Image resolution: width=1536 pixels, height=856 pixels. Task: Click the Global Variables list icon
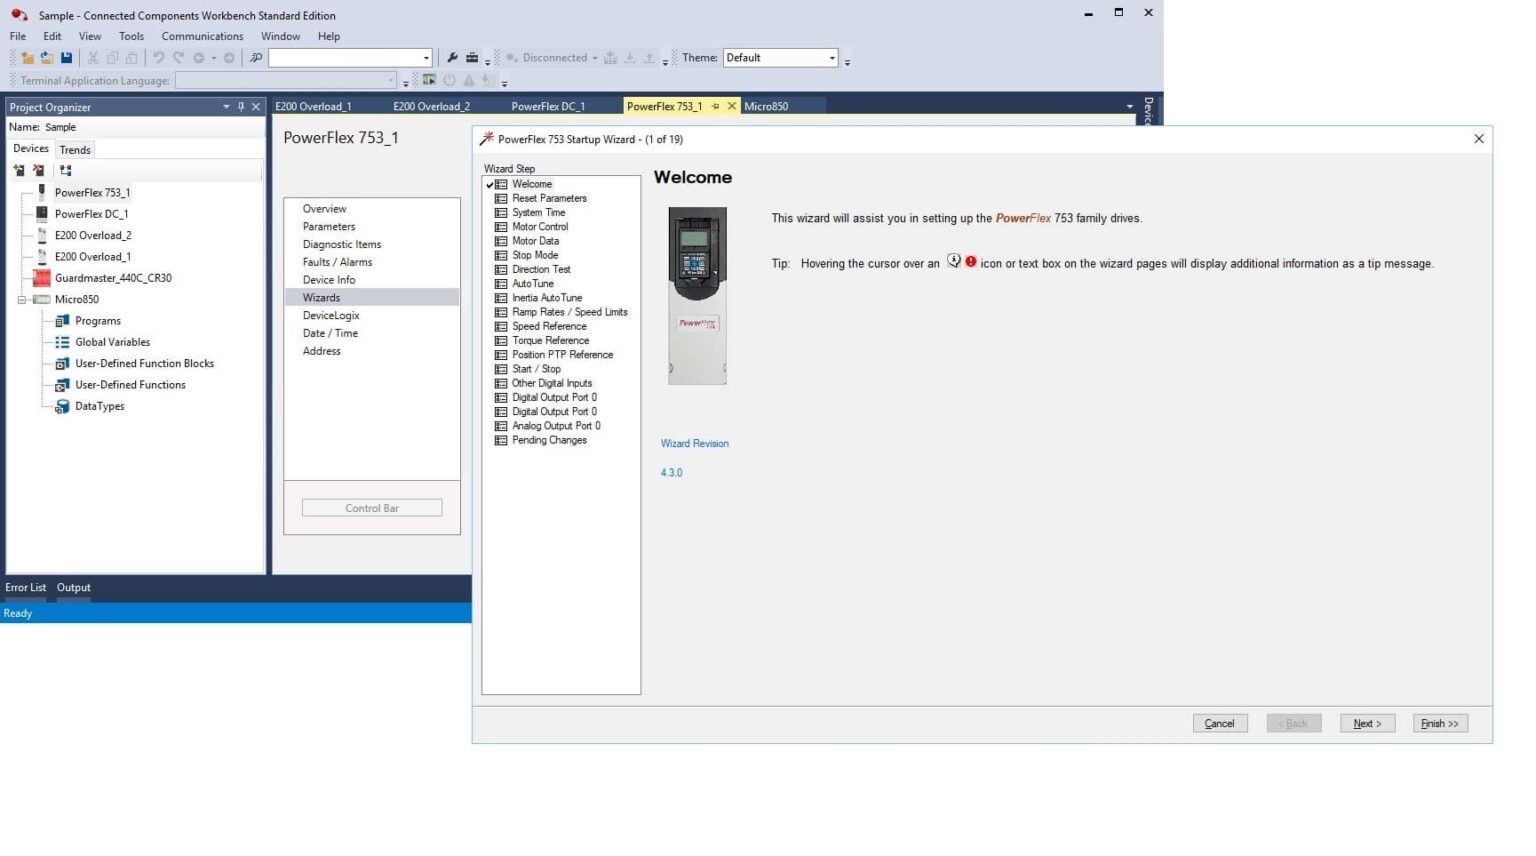(x=62, y=342)
